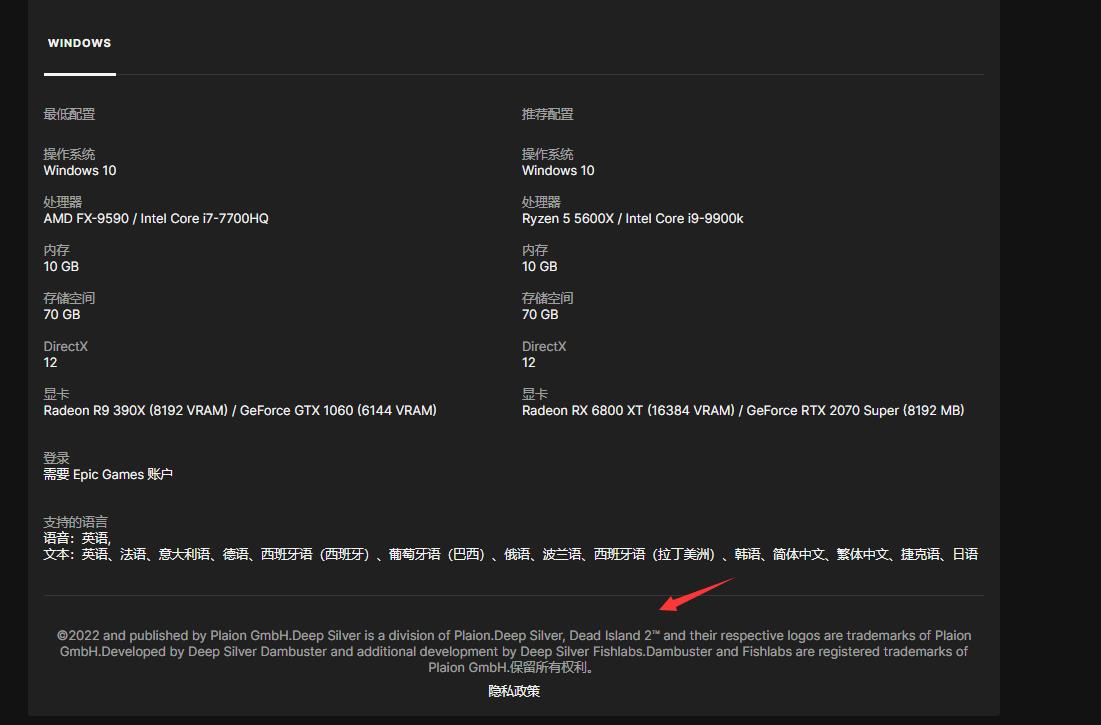The height and width of the screenshot is (725, 1101).
Task: Click the 需要 Epic Games 账户 text
Action: [108, 474]
